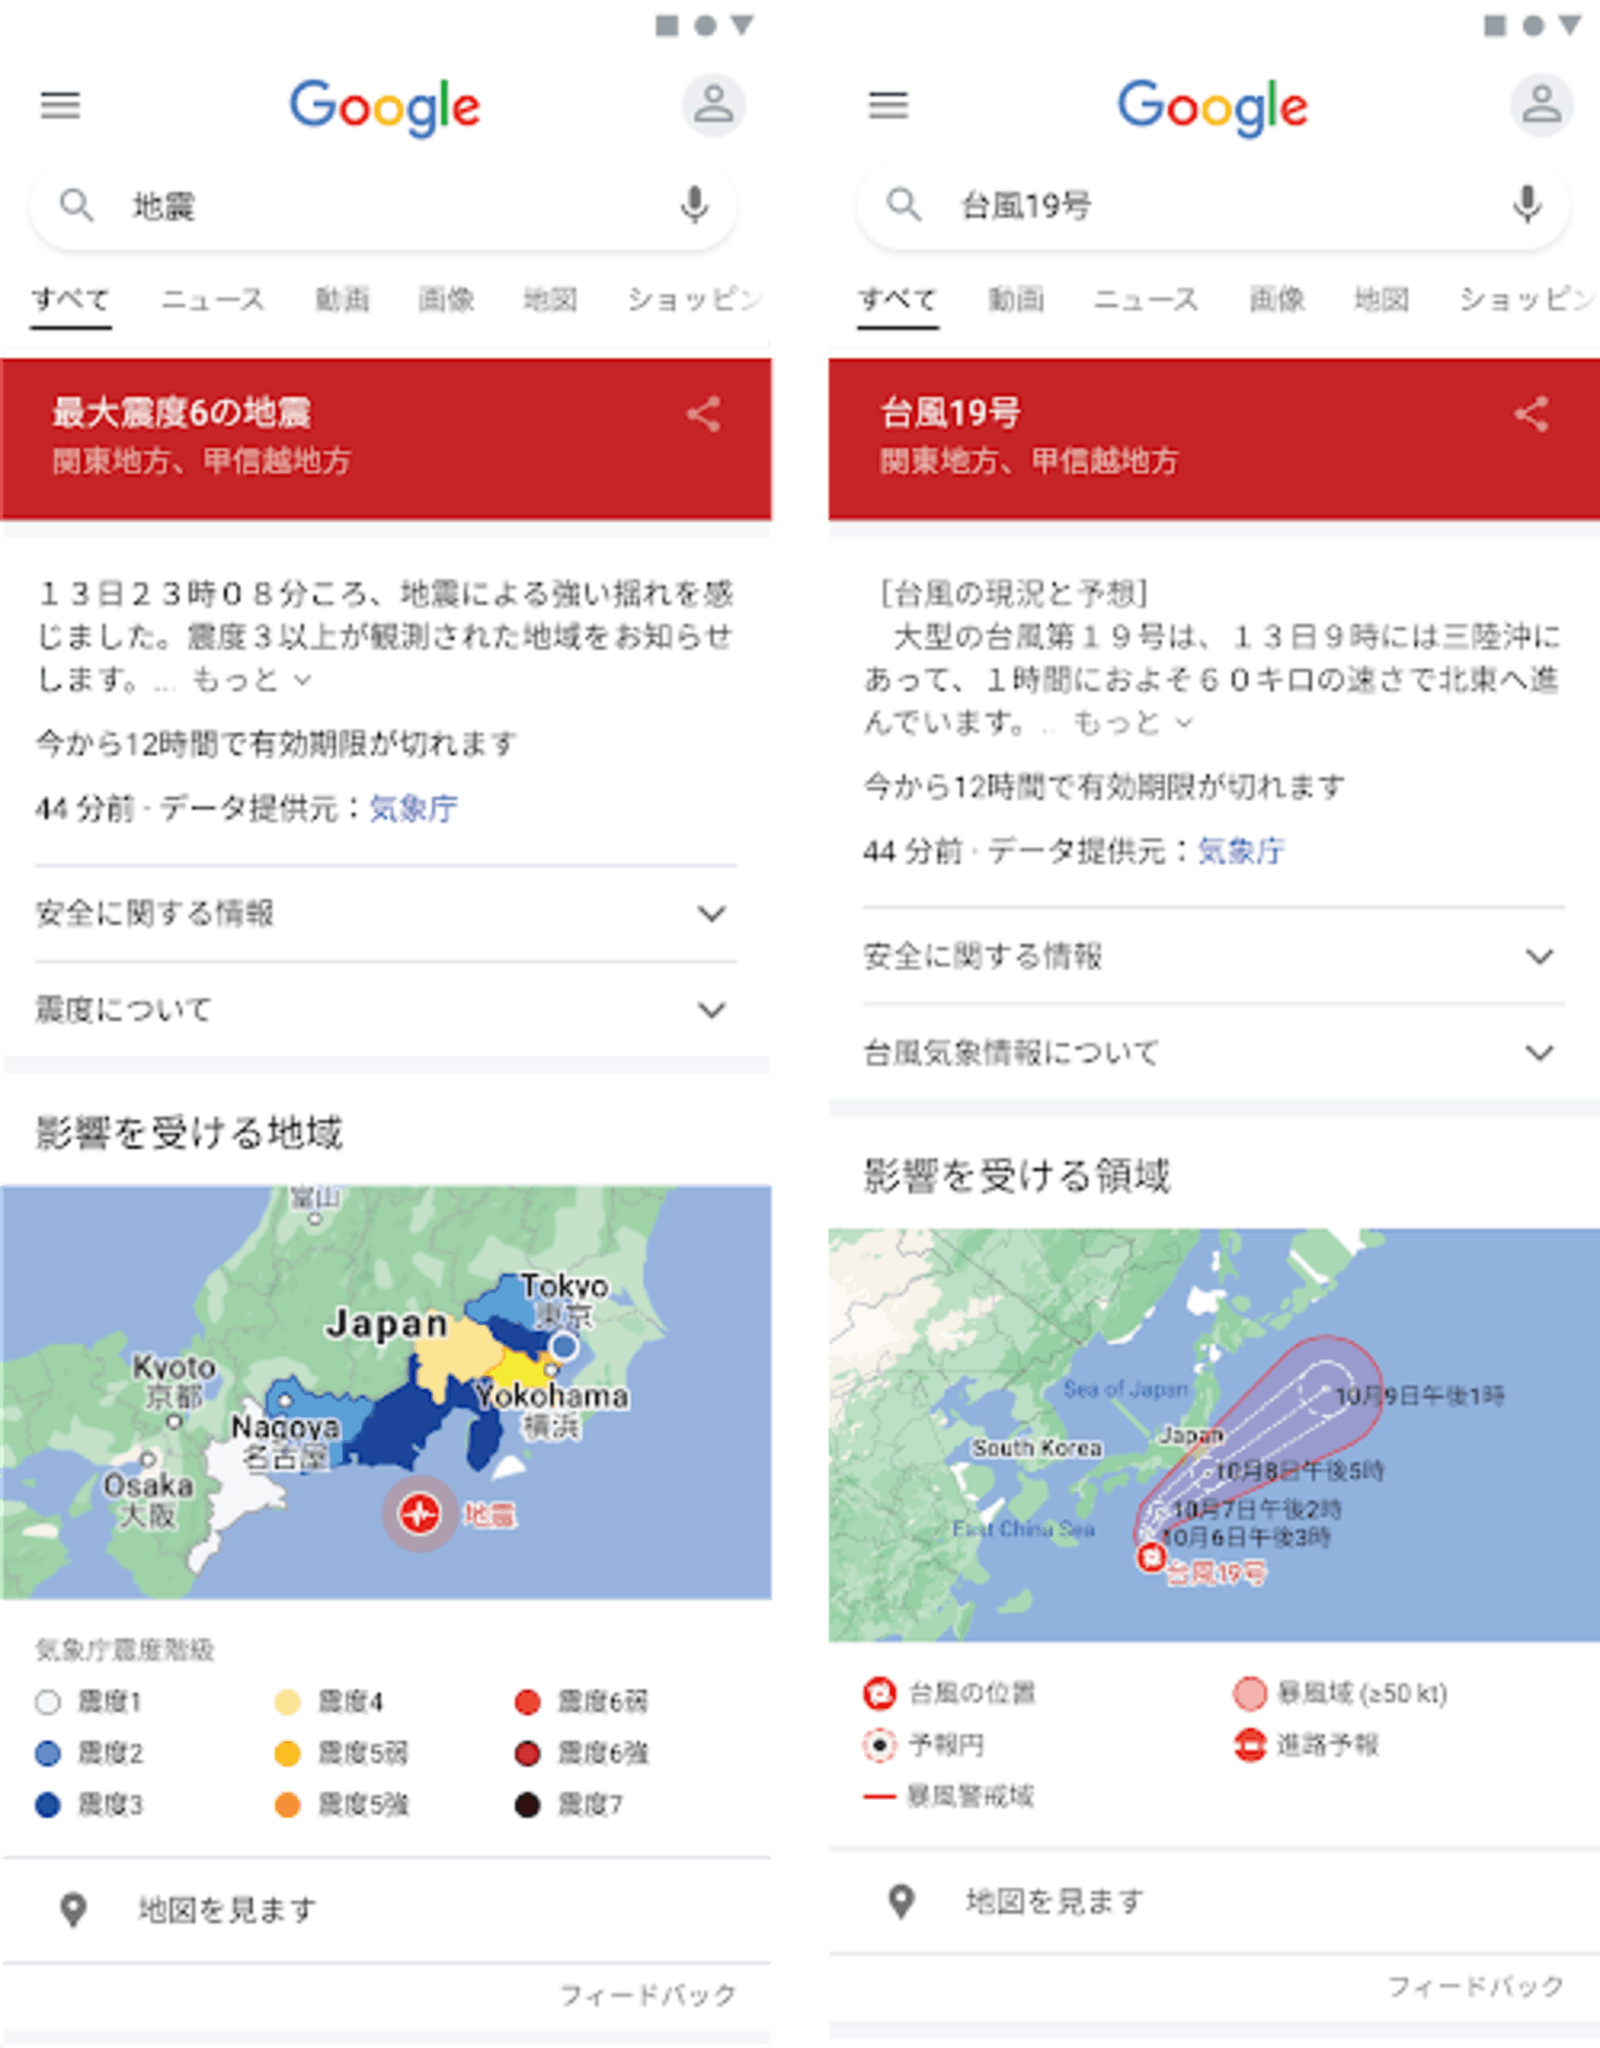
Task: Select ニュース tab on typhoon screen
Action: (1146, 299)
